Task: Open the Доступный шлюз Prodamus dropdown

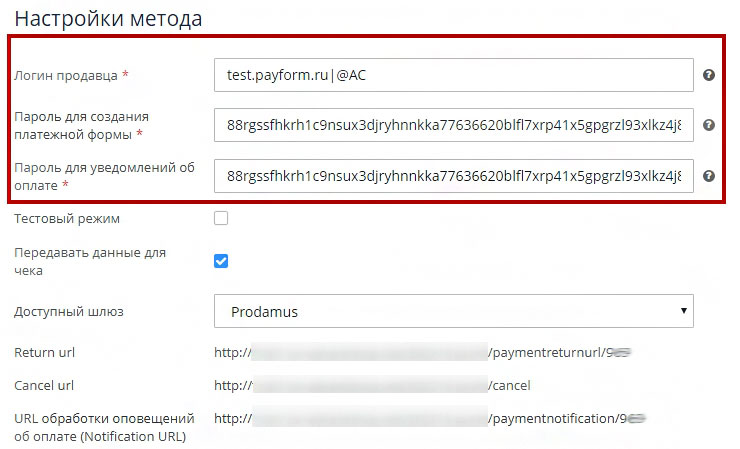Action: pyautogui.click(x=454, y=311)
